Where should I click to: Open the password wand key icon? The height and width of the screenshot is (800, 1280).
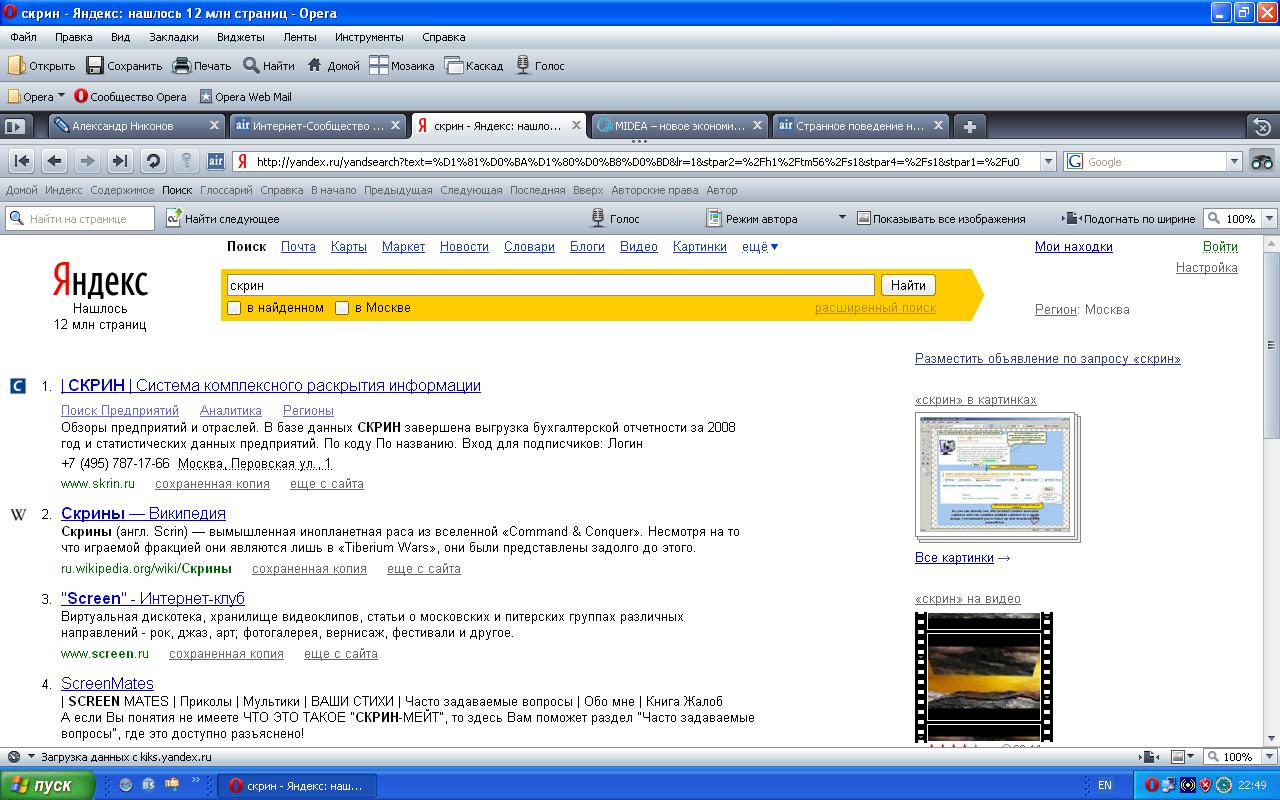coord(185,161)
